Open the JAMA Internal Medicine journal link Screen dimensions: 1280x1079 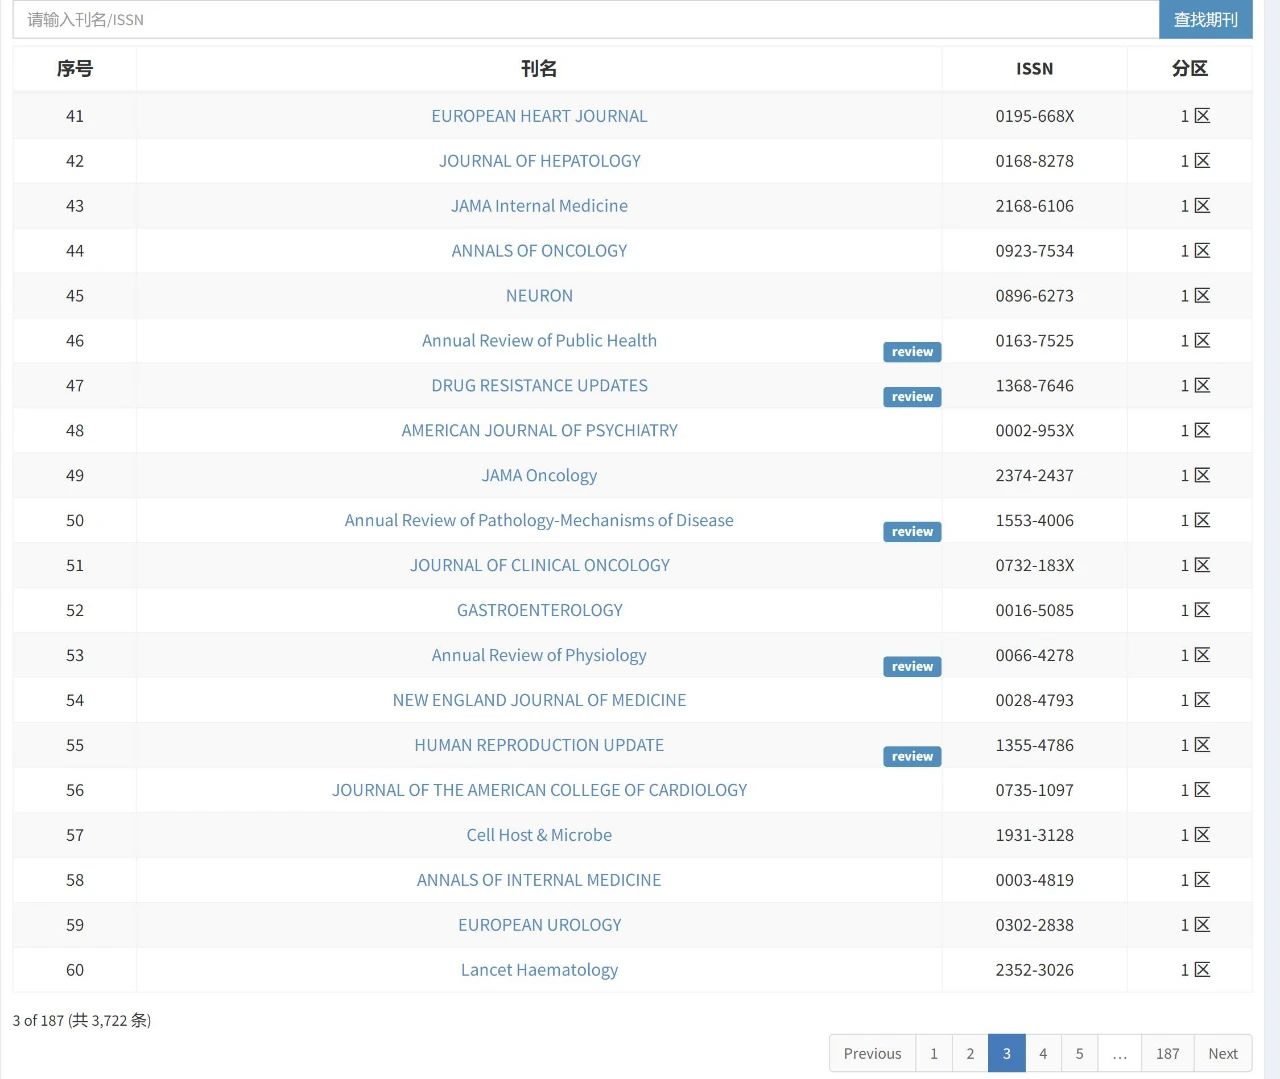tap(539, 206)
